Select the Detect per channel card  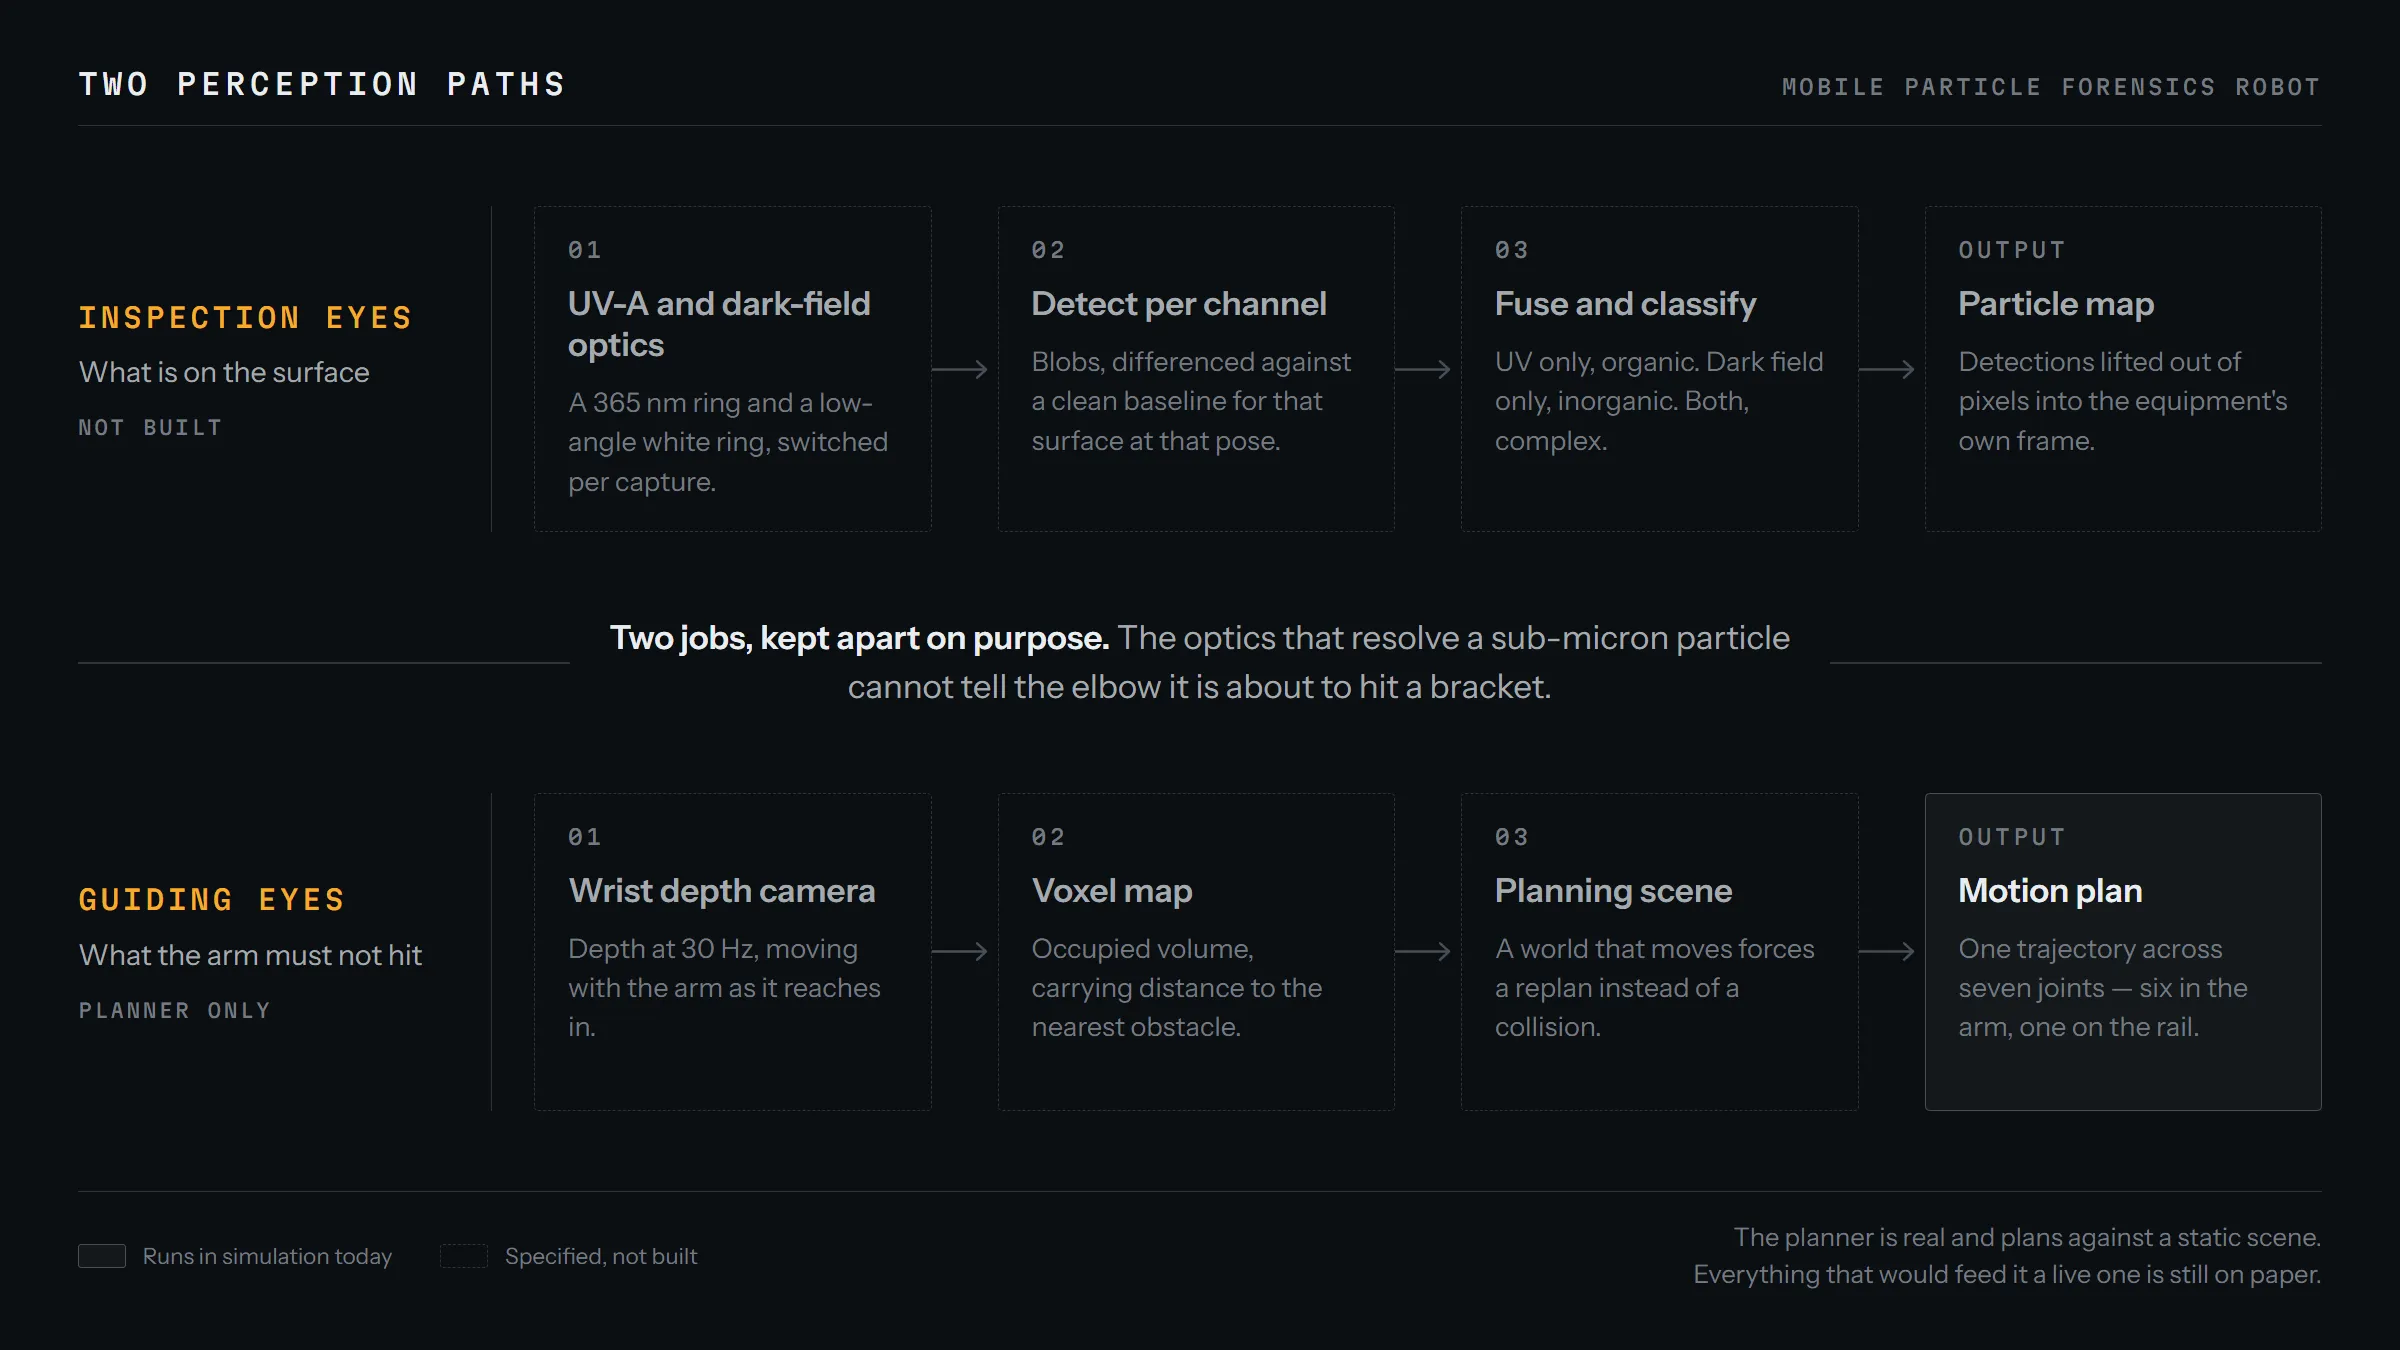[x=1196, y=369]
